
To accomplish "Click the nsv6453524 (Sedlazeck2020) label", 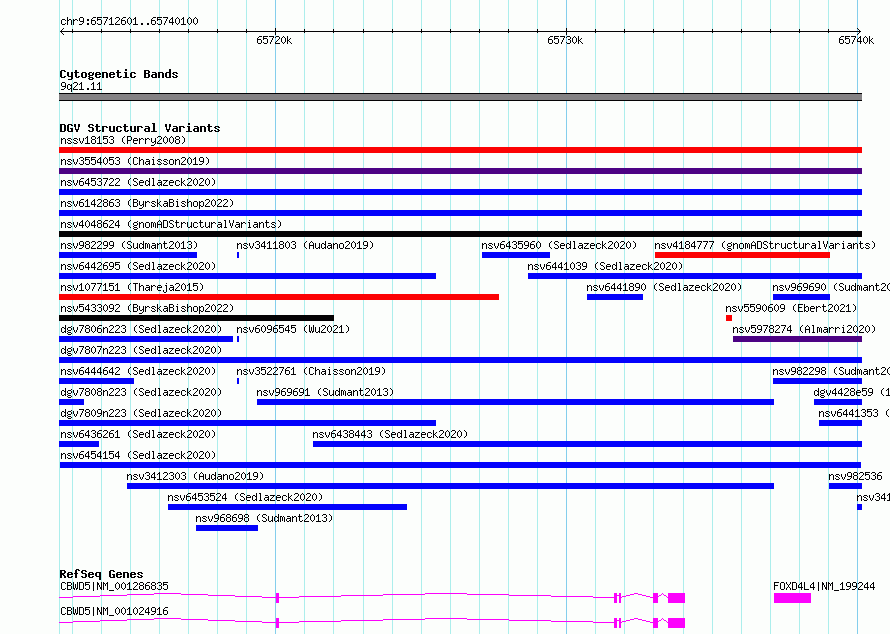I will [245, 497].
